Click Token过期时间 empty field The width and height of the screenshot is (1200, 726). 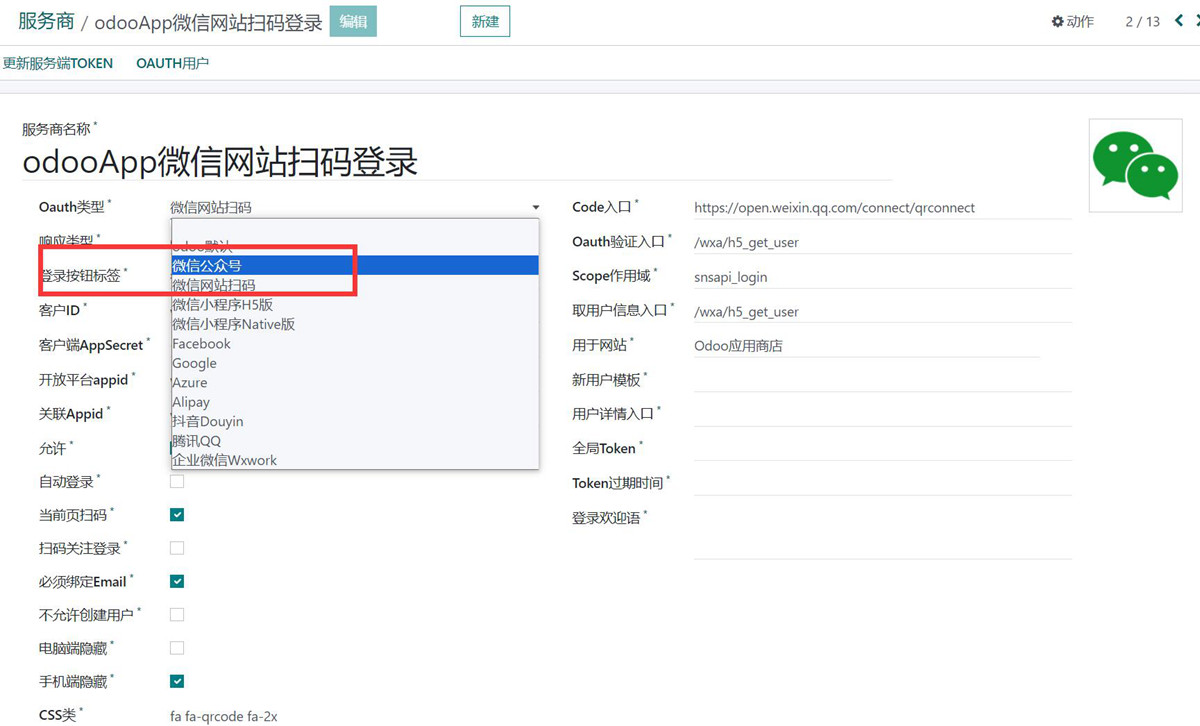pyautogui.click(x=882, y=483)
